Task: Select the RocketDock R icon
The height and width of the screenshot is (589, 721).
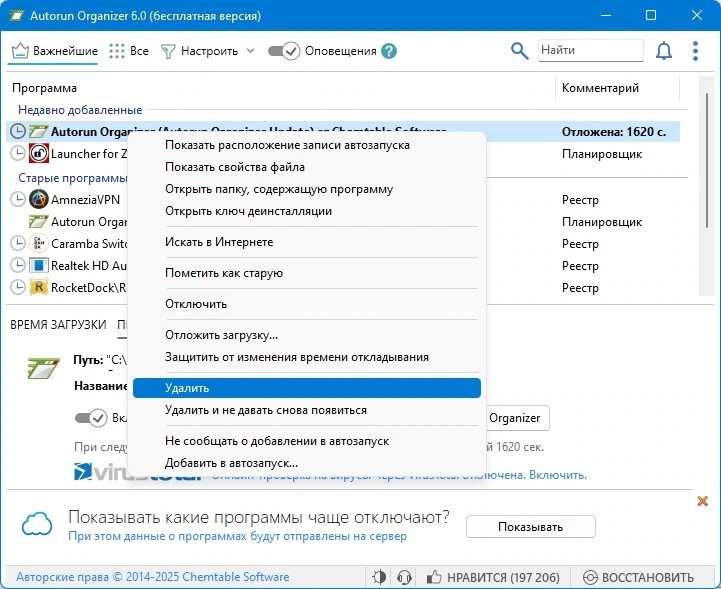Action: click(x=39, y=287)
